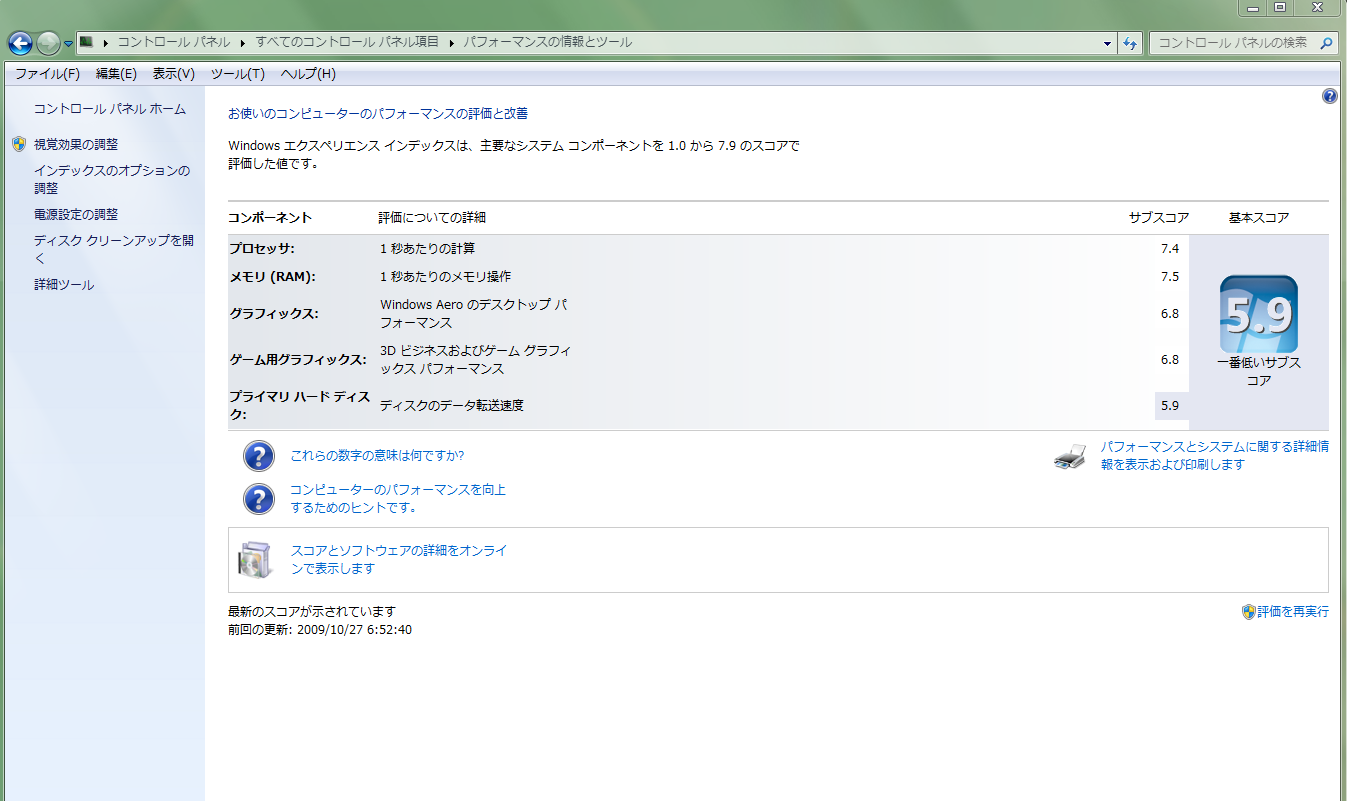Open the ツール(T) menu
This screenshot has width=1347, height=801.
click(237, 74)
